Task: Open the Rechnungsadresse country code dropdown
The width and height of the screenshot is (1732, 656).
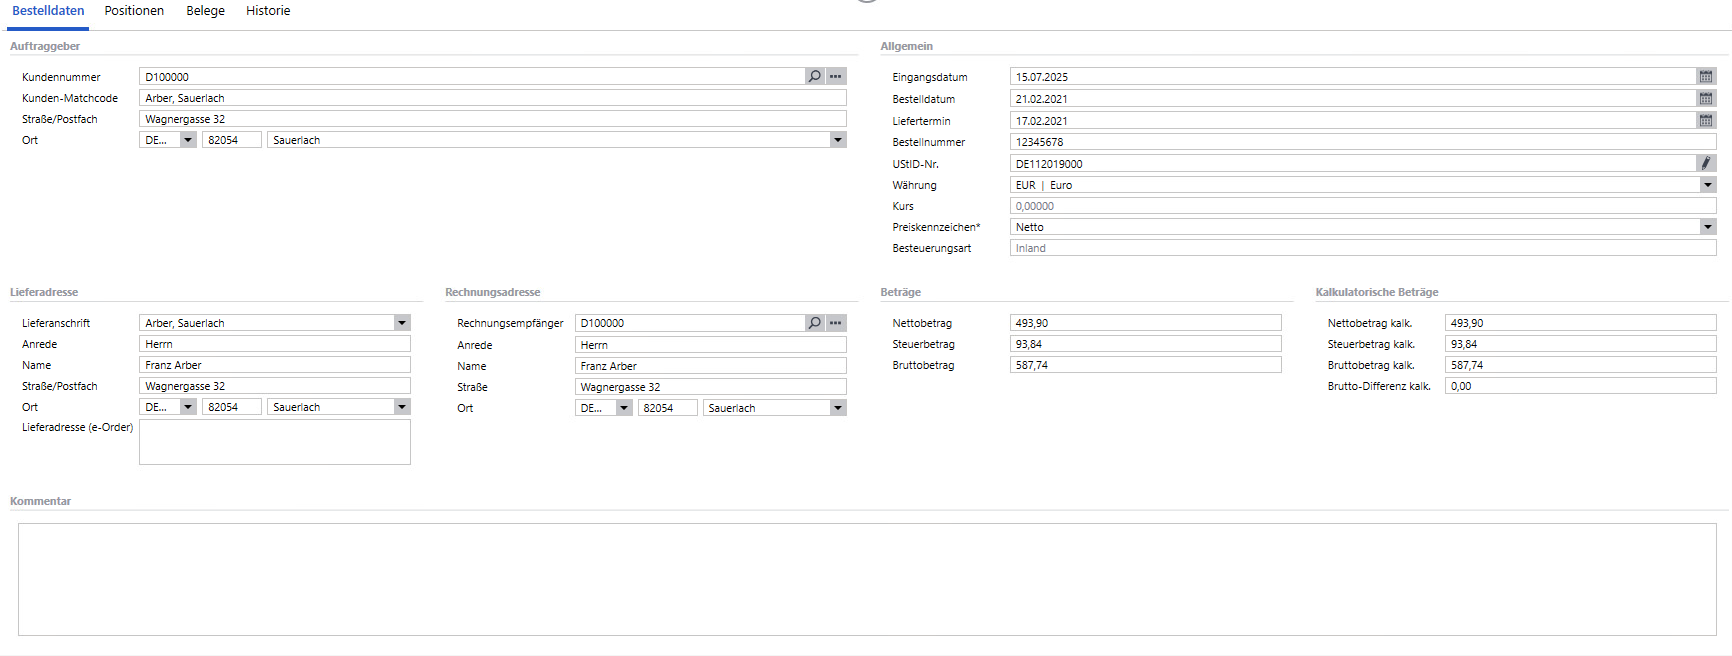Action: tap(623, 408)
